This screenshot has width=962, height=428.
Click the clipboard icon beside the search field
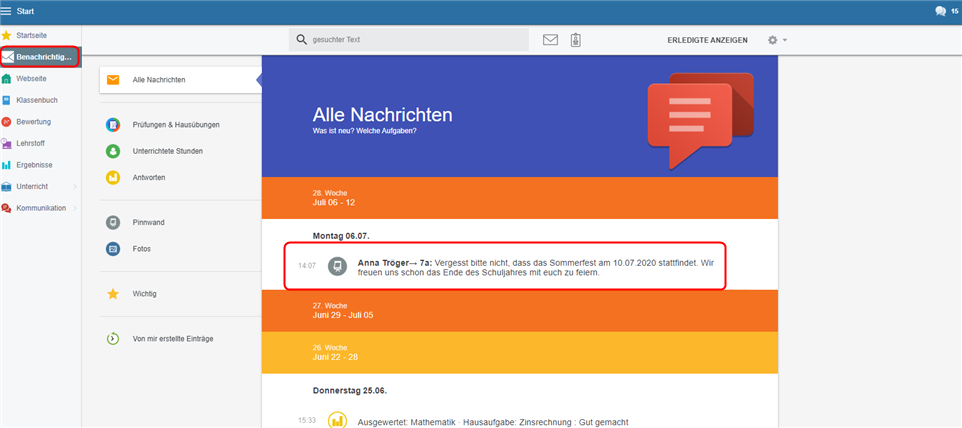575,40
